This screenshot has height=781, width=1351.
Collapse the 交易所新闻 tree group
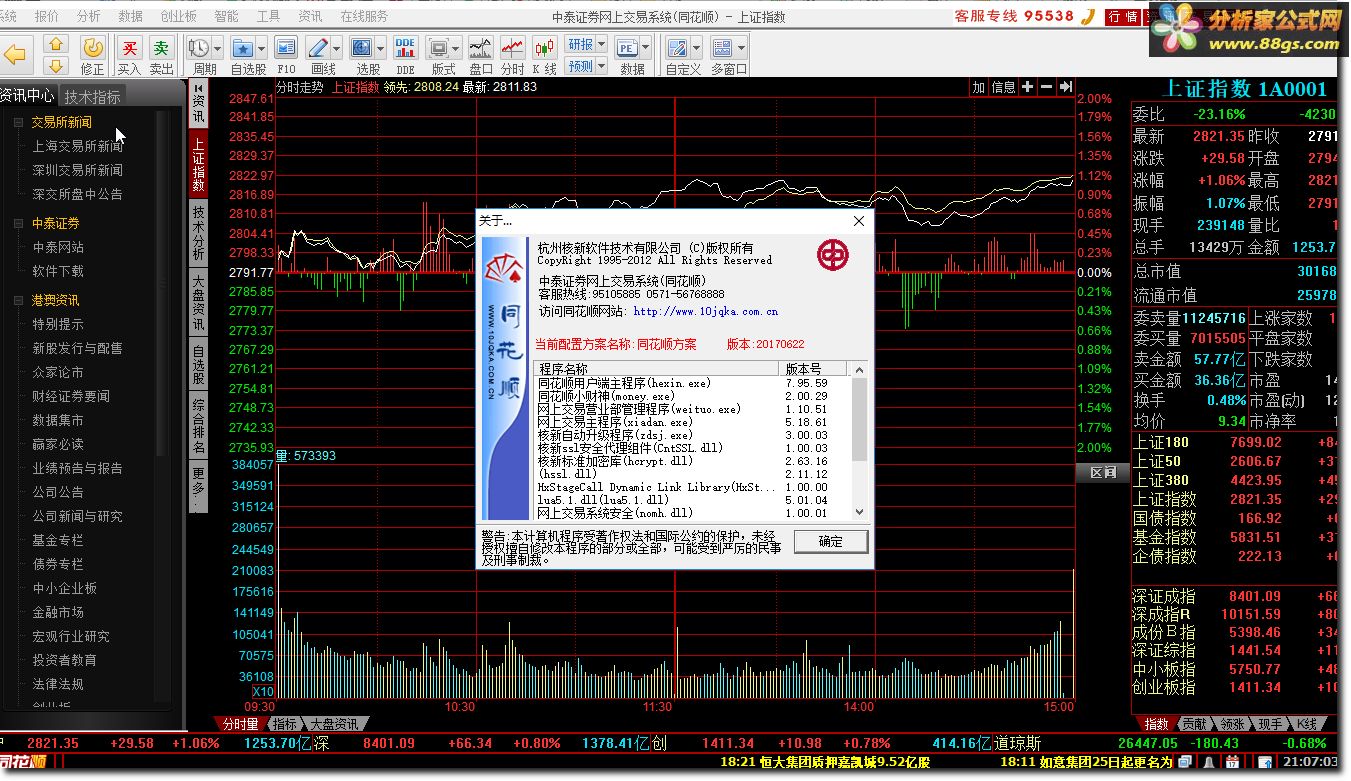click(18, 122)
